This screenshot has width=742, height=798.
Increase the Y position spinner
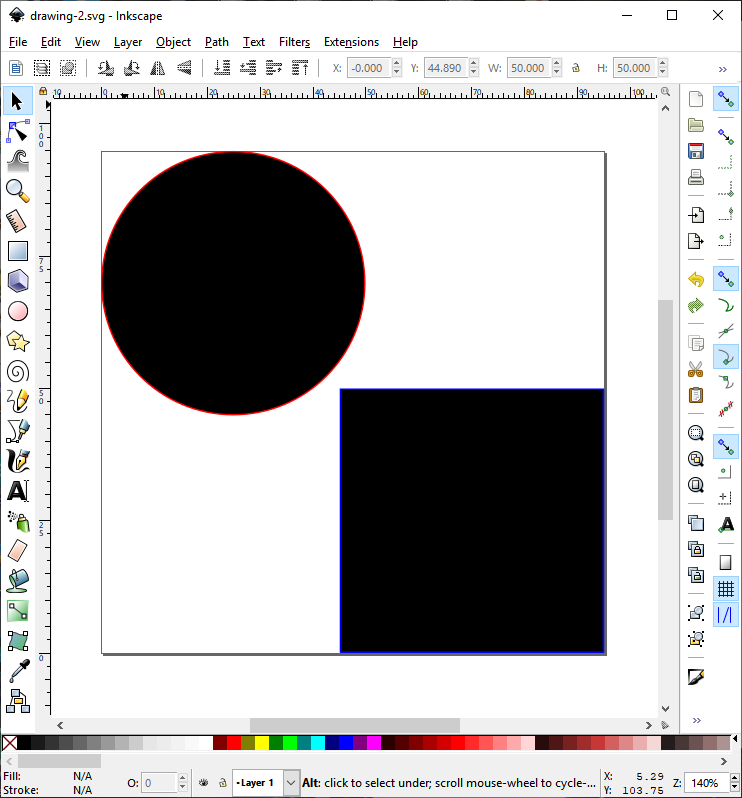pos(473,63)
